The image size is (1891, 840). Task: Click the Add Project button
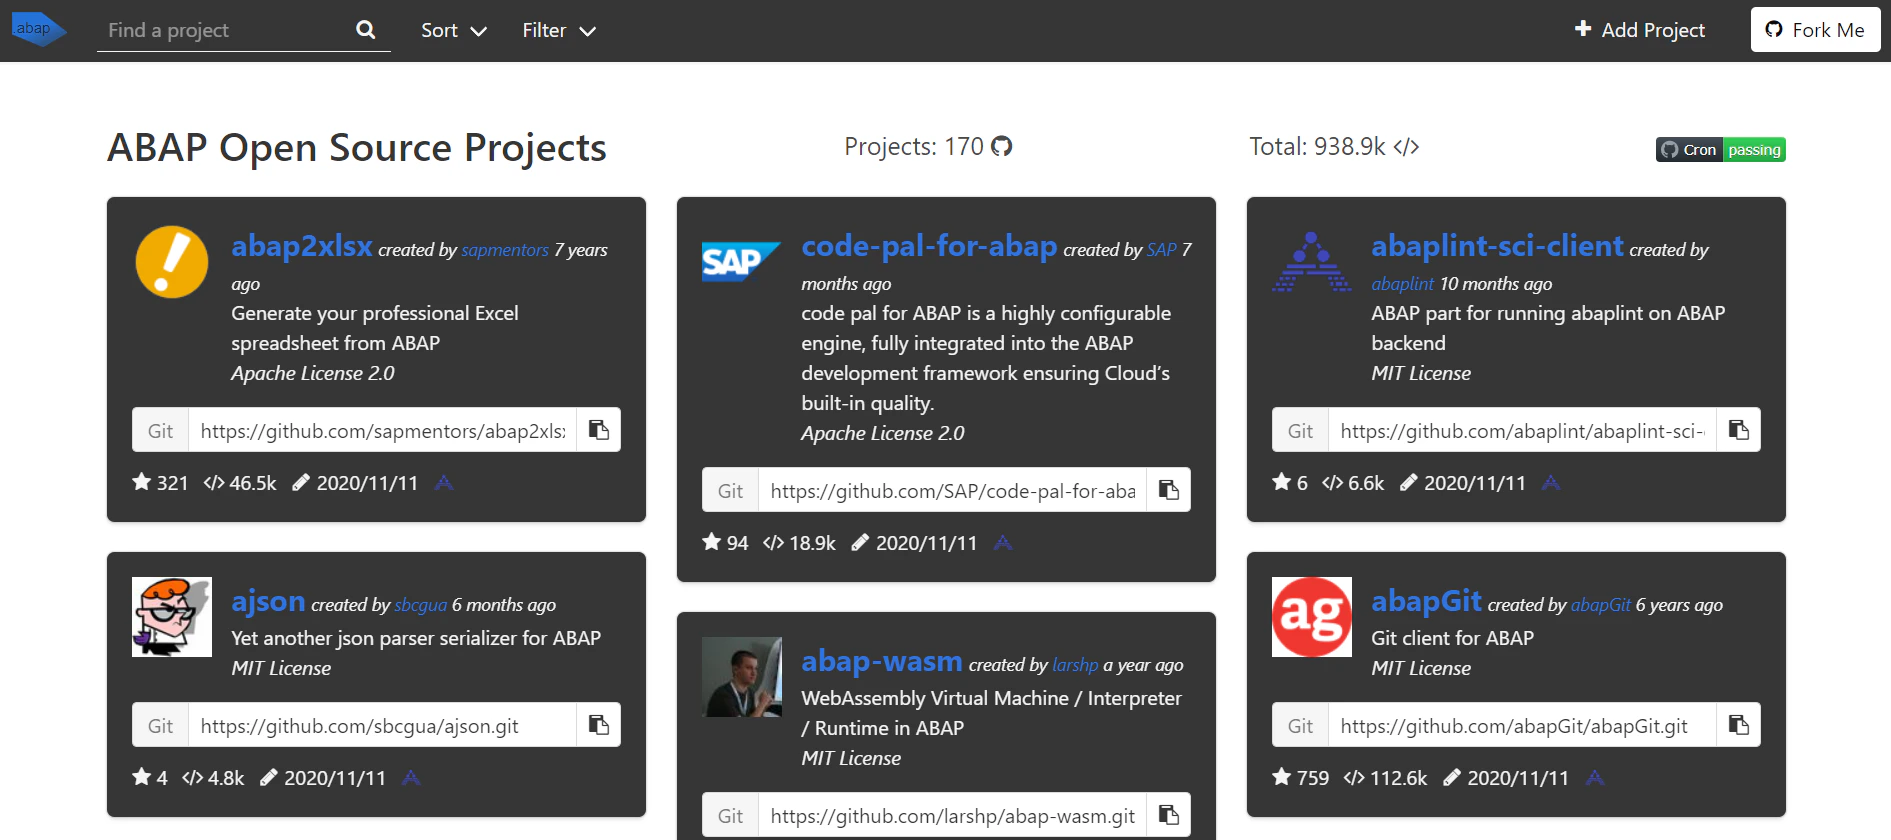[1640, 30]
